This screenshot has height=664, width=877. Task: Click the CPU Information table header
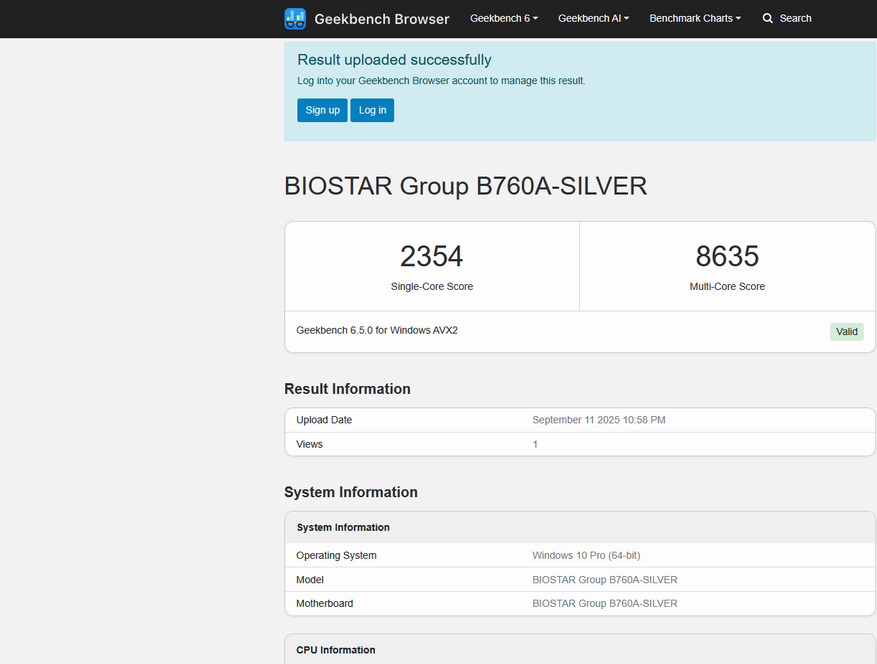tap(336, 650)
